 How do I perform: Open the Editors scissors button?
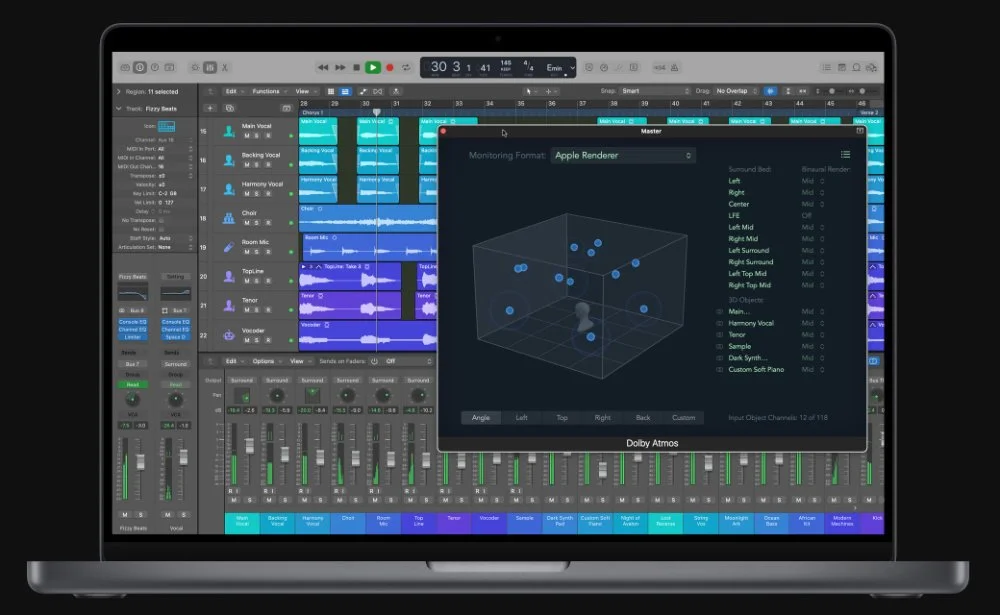[224, 67]
